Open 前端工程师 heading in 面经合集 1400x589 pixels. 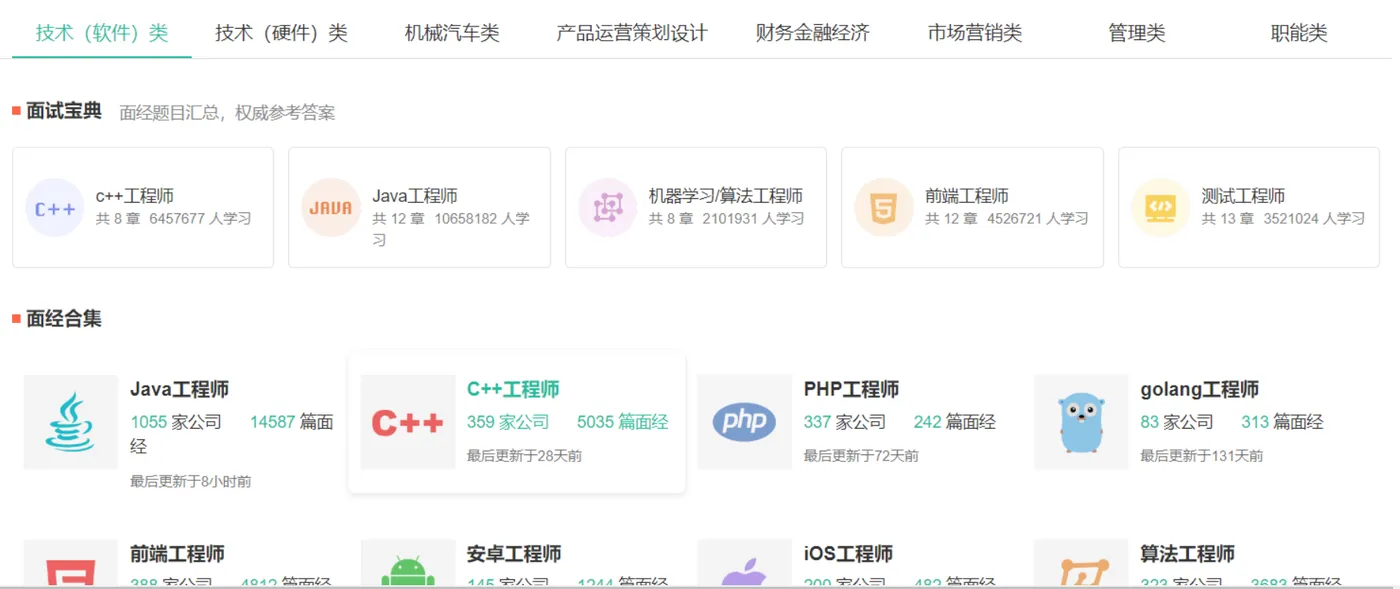coord(177,553)
